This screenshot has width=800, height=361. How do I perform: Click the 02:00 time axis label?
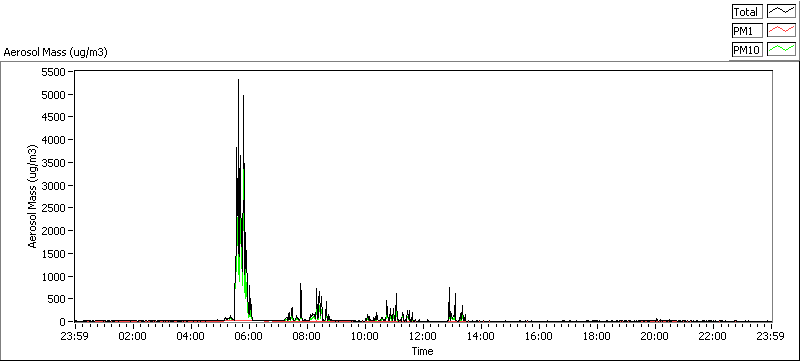(133, 336)
